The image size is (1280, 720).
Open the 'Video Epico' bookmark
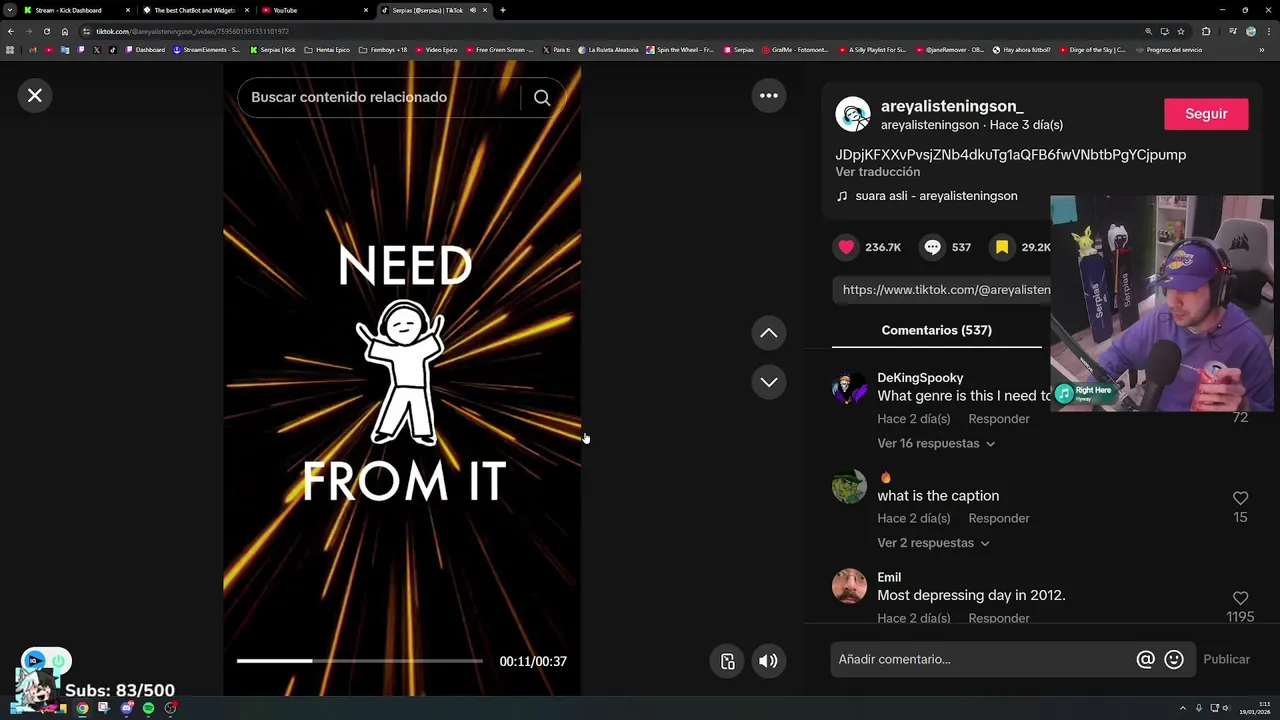click(x=436, y=50)
